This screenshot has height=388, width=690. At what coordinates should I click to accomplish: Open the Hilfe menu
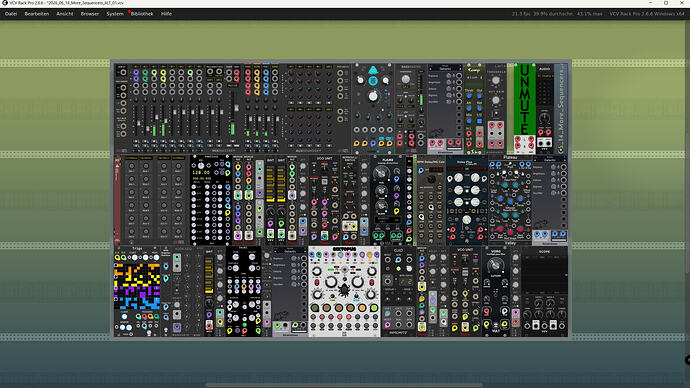(166, 14)
